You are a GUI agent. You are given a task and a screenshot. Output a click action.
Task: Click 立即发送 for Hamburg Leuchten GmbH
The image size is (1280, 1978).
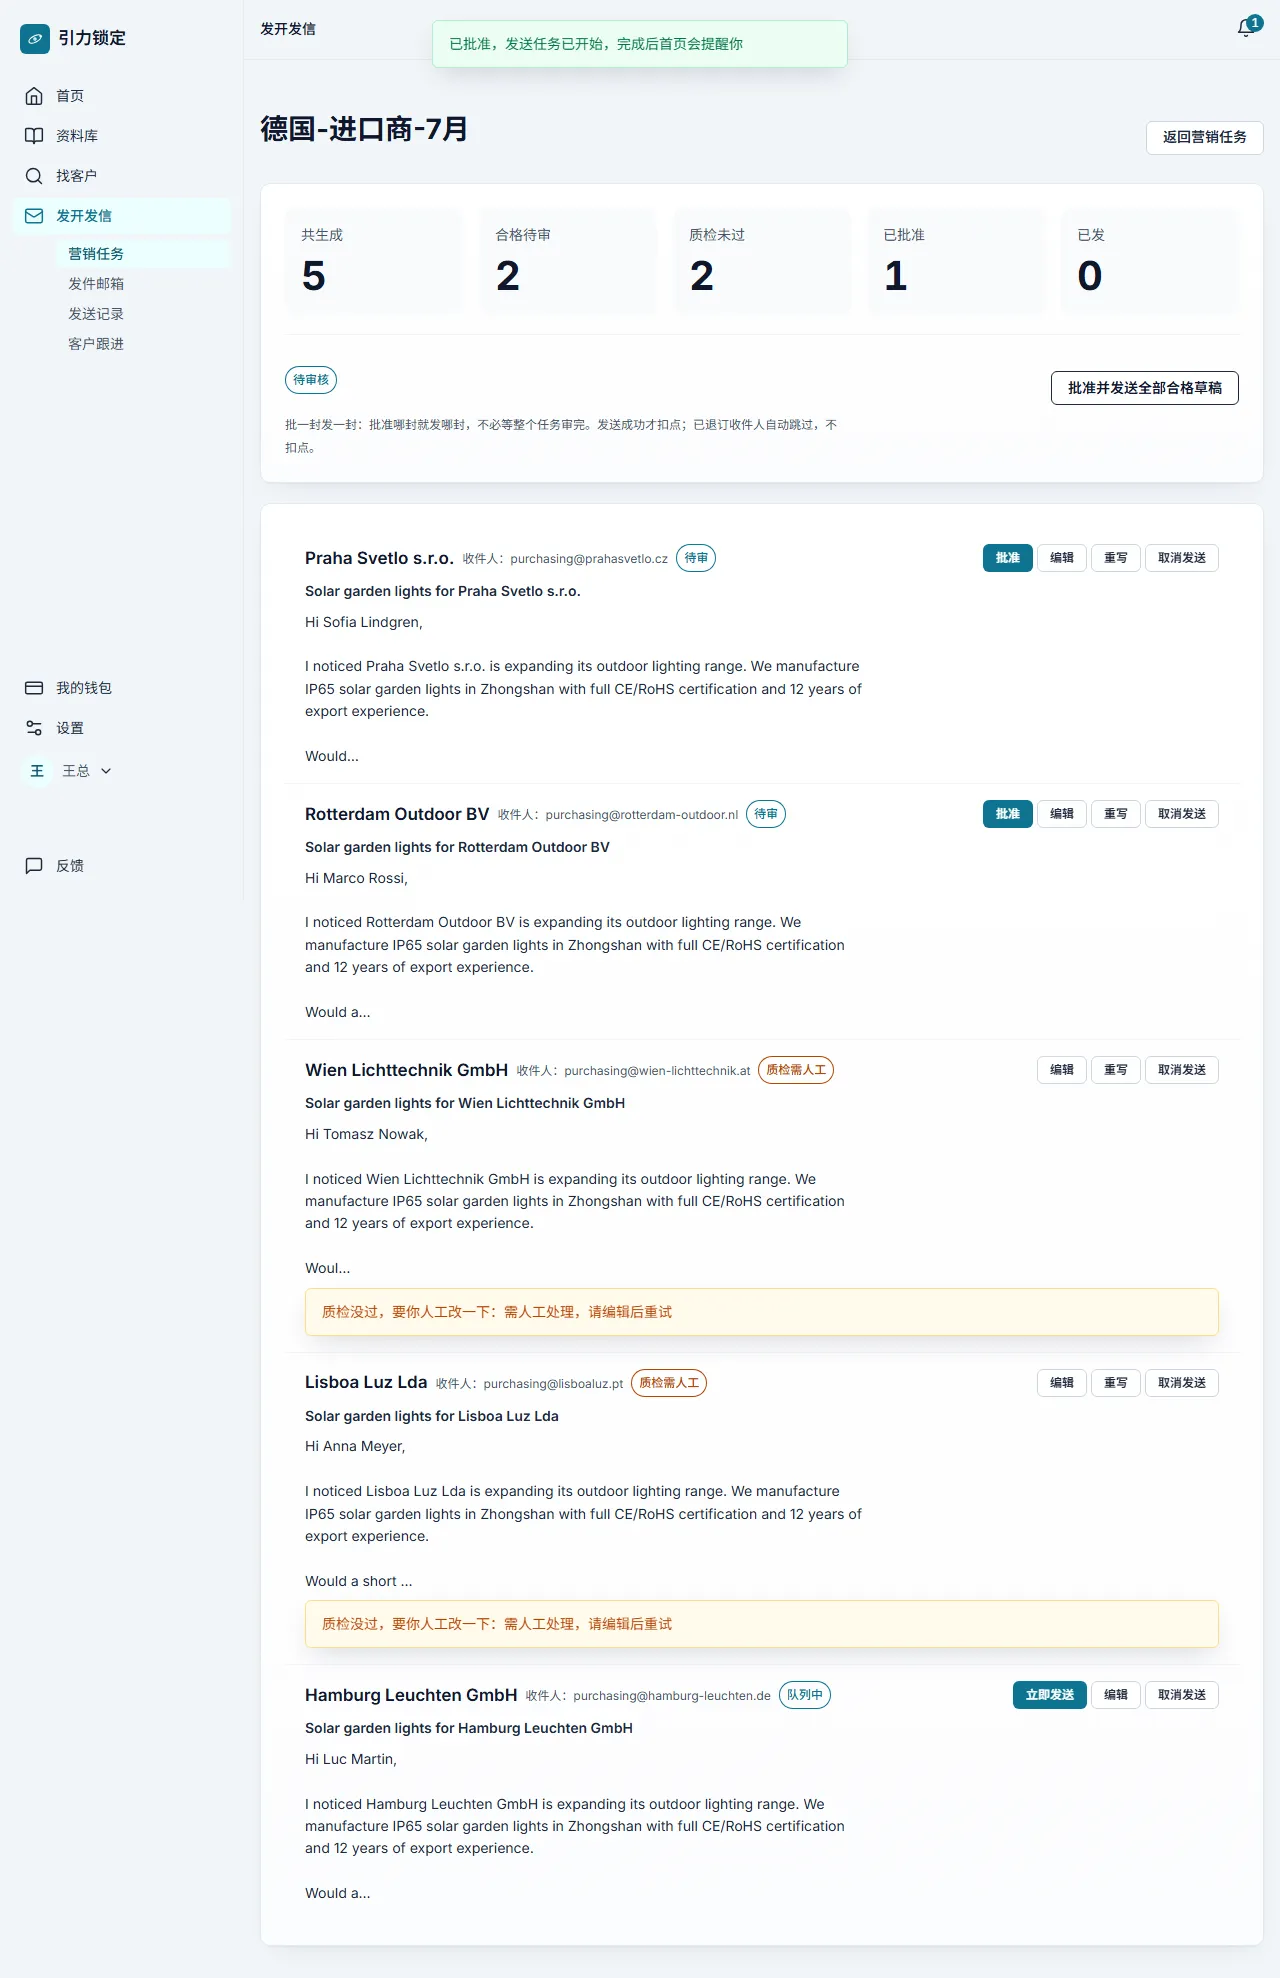click(1050, 1695)
